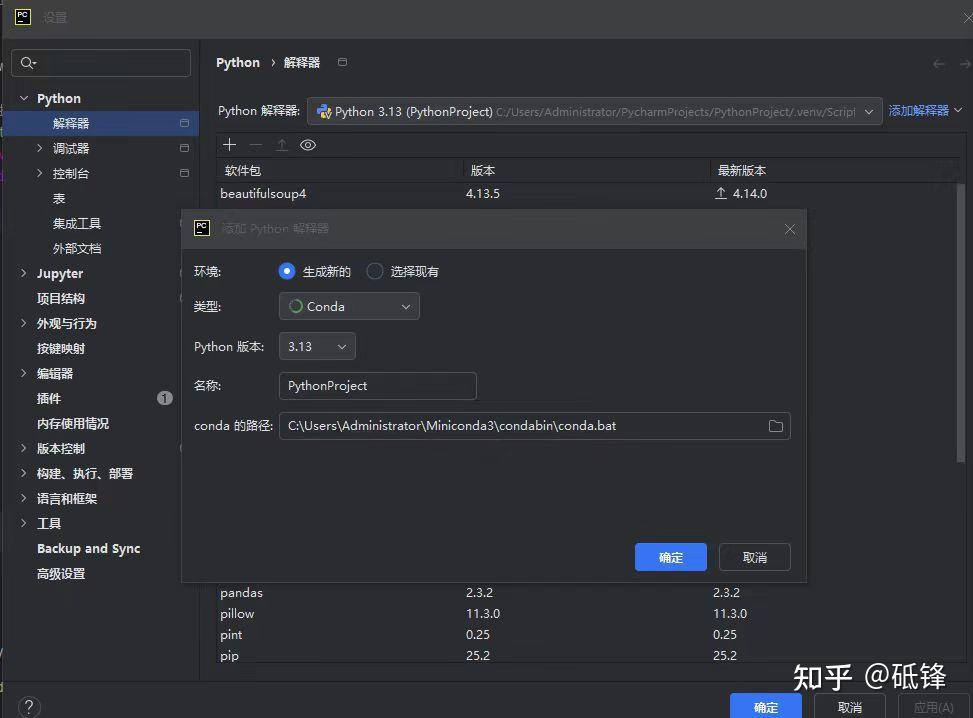Click the conda path input field
973x718 pixels.
pos(500,426)
